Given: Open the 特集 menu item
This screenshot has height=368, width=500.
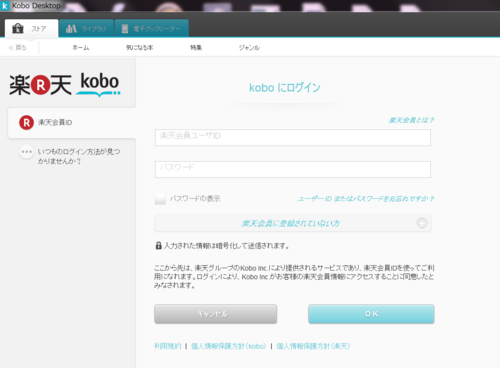Looking at the screenshot, I should pos(196,48).
